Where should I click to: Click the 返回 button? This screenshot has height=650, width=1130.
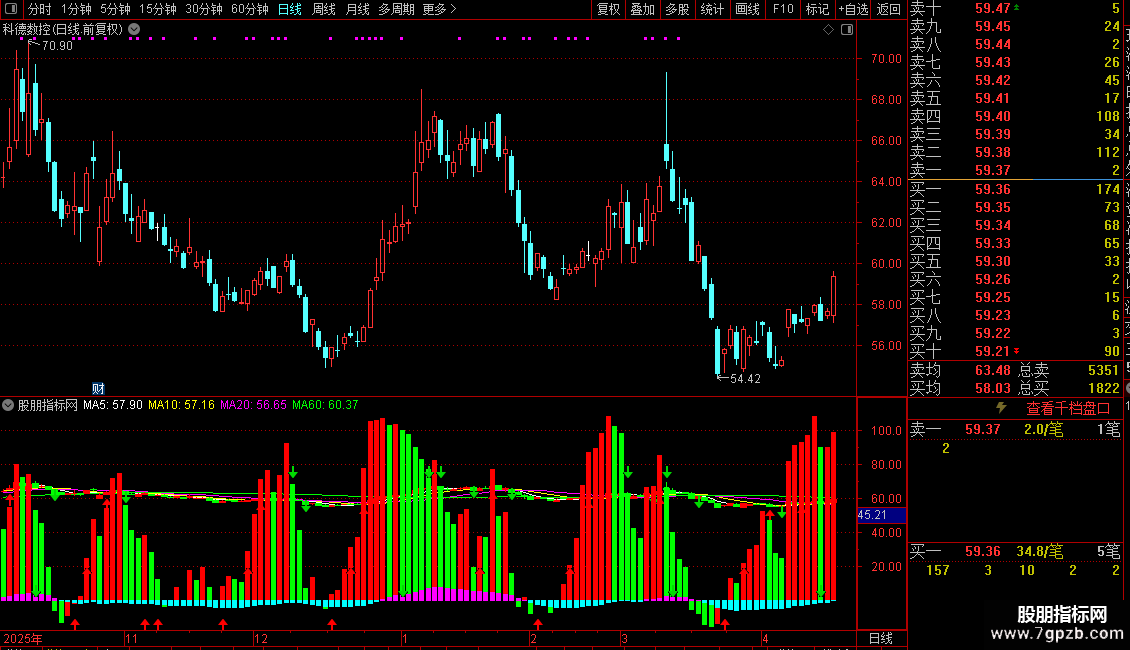point(889,9)
